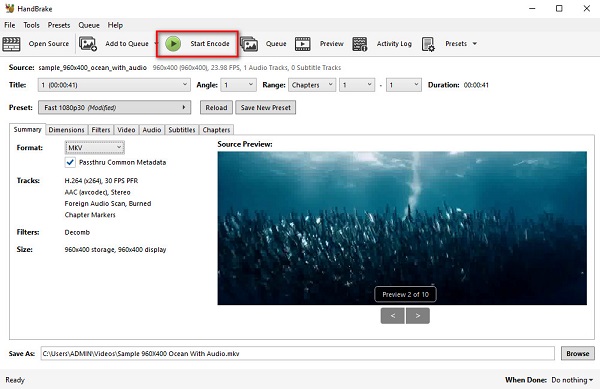Viewport: 600px width, 389px height.
Task: Show previous preview image
Action: click(x=393, y=316)
